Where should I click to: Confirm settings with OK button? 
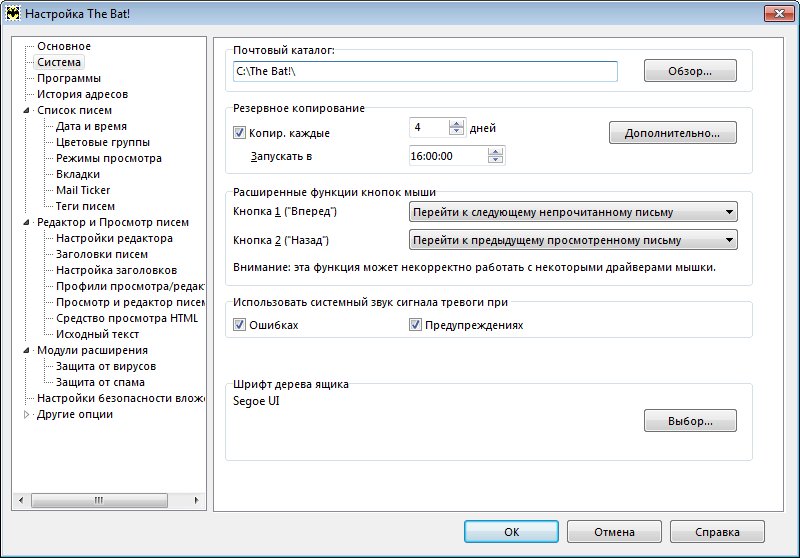(511, 531)
